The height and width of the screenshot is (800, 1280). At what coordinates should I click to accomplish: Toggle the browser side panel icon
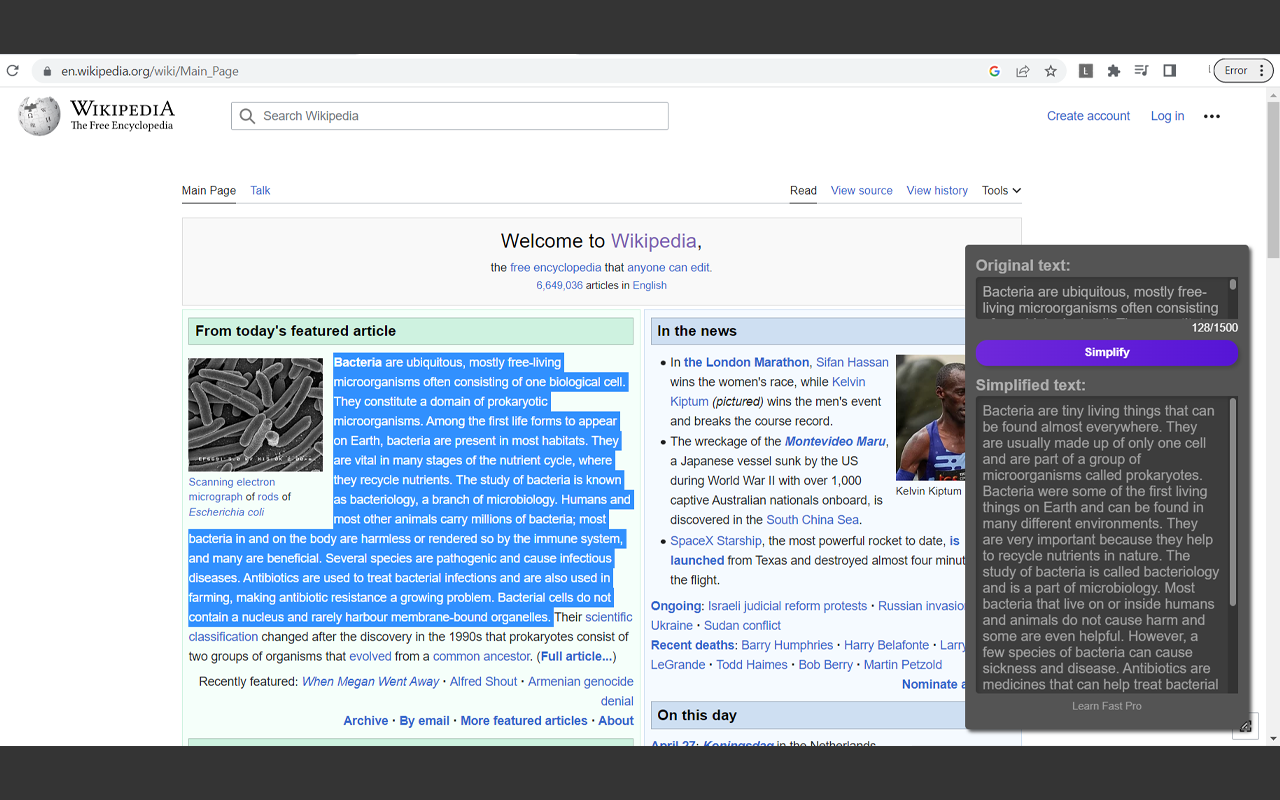pyautogui.click(x=1169, y=71)
